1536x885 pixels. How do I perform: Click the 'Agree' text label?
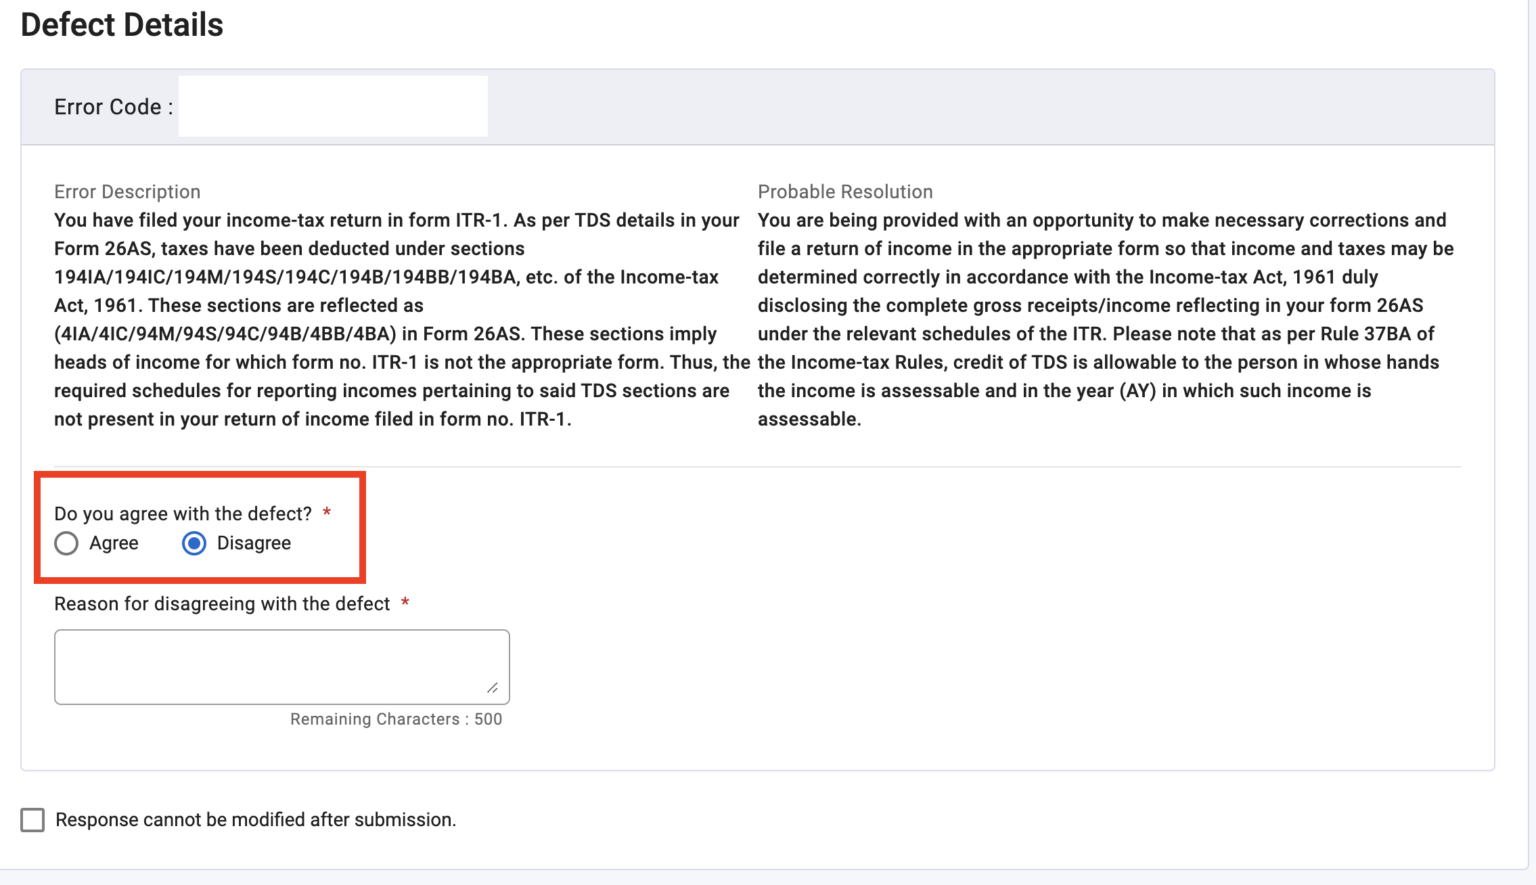(113, 543)
